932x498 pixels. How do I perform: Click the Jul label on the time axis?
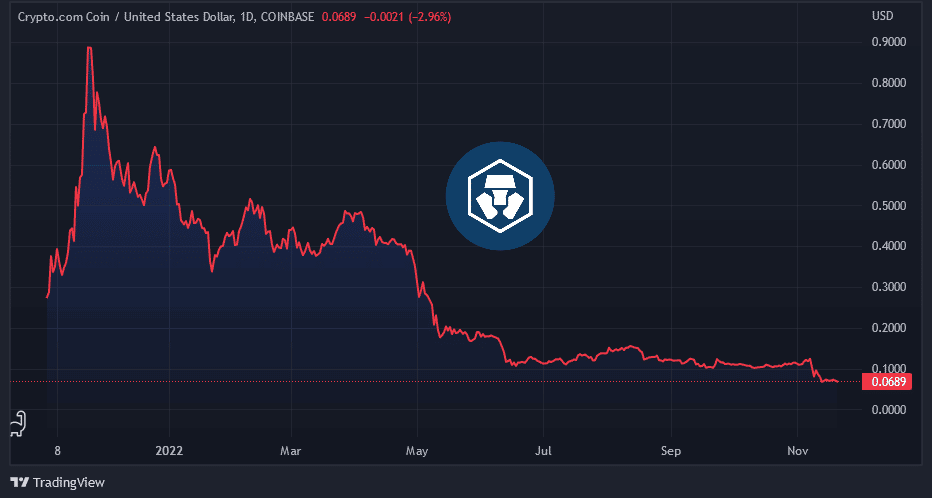(x=544, y=451)
